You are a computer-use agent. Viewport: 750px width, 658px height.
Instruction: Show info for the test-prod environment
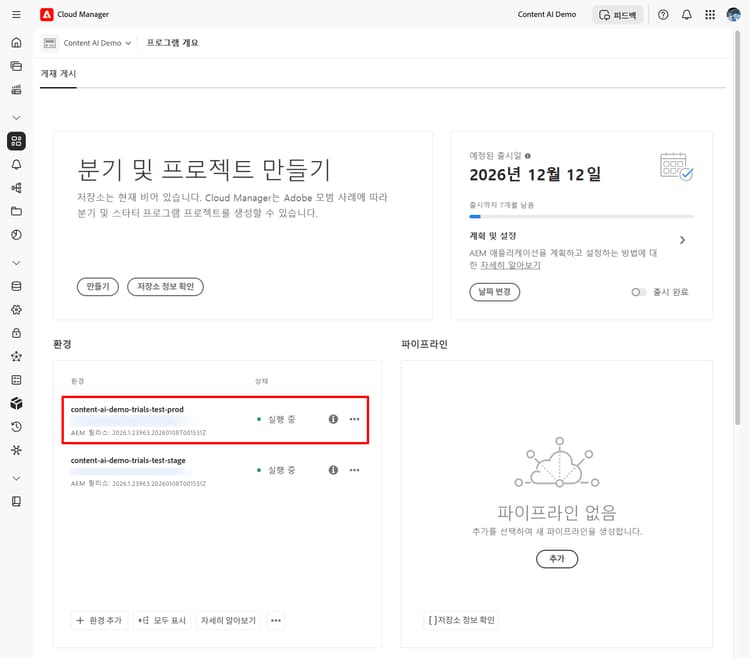tap(333, 419)
